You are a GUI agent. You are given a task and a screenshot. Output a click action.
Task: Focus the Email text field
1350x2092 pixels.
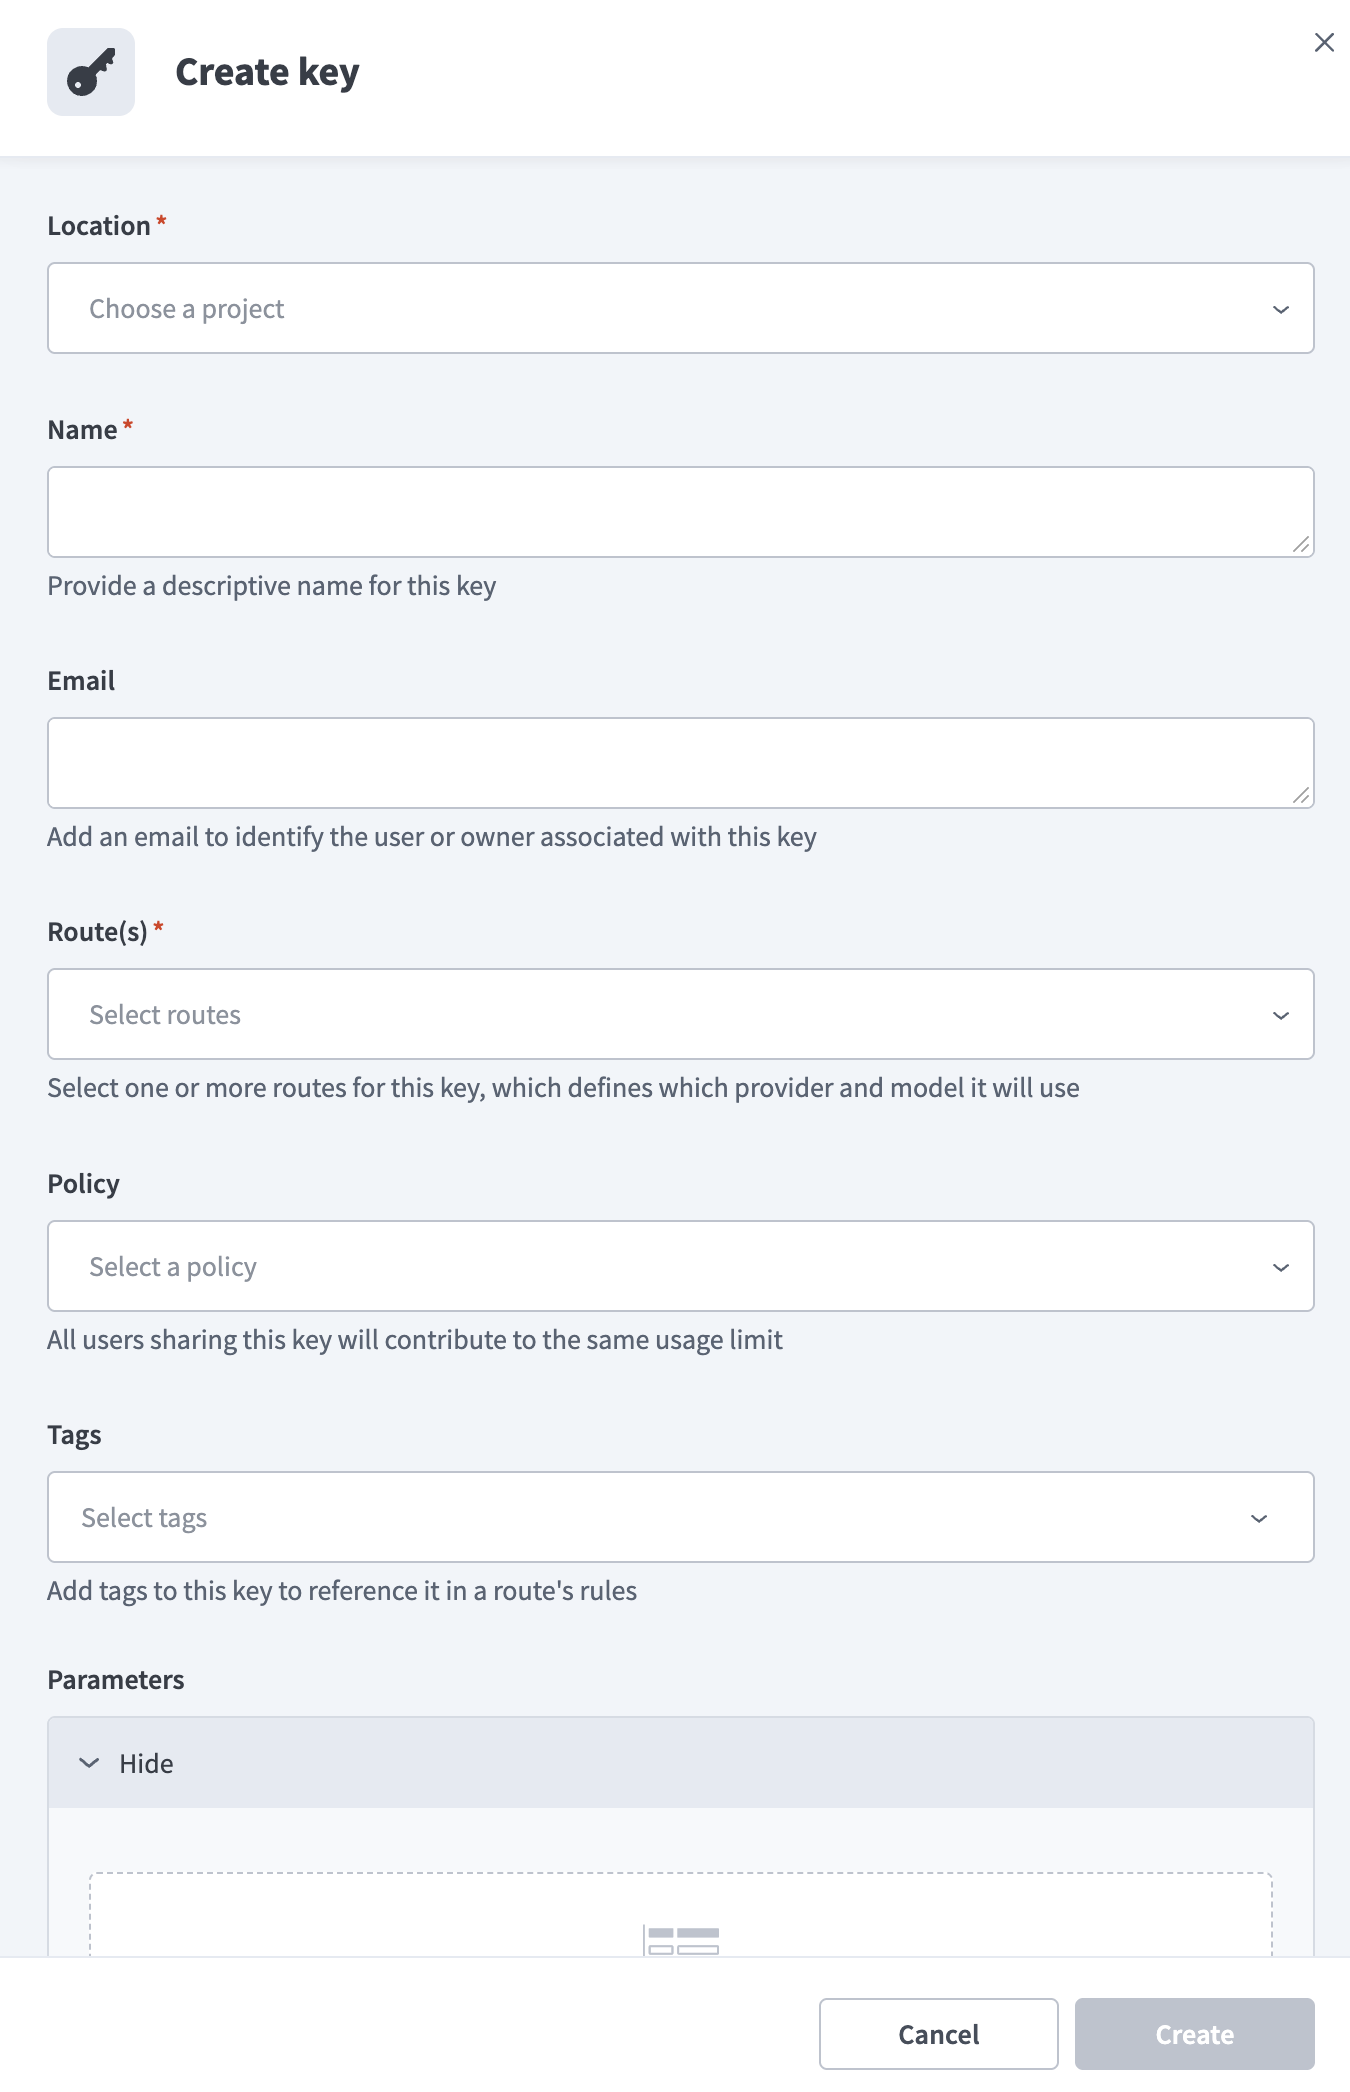(681, 763)
